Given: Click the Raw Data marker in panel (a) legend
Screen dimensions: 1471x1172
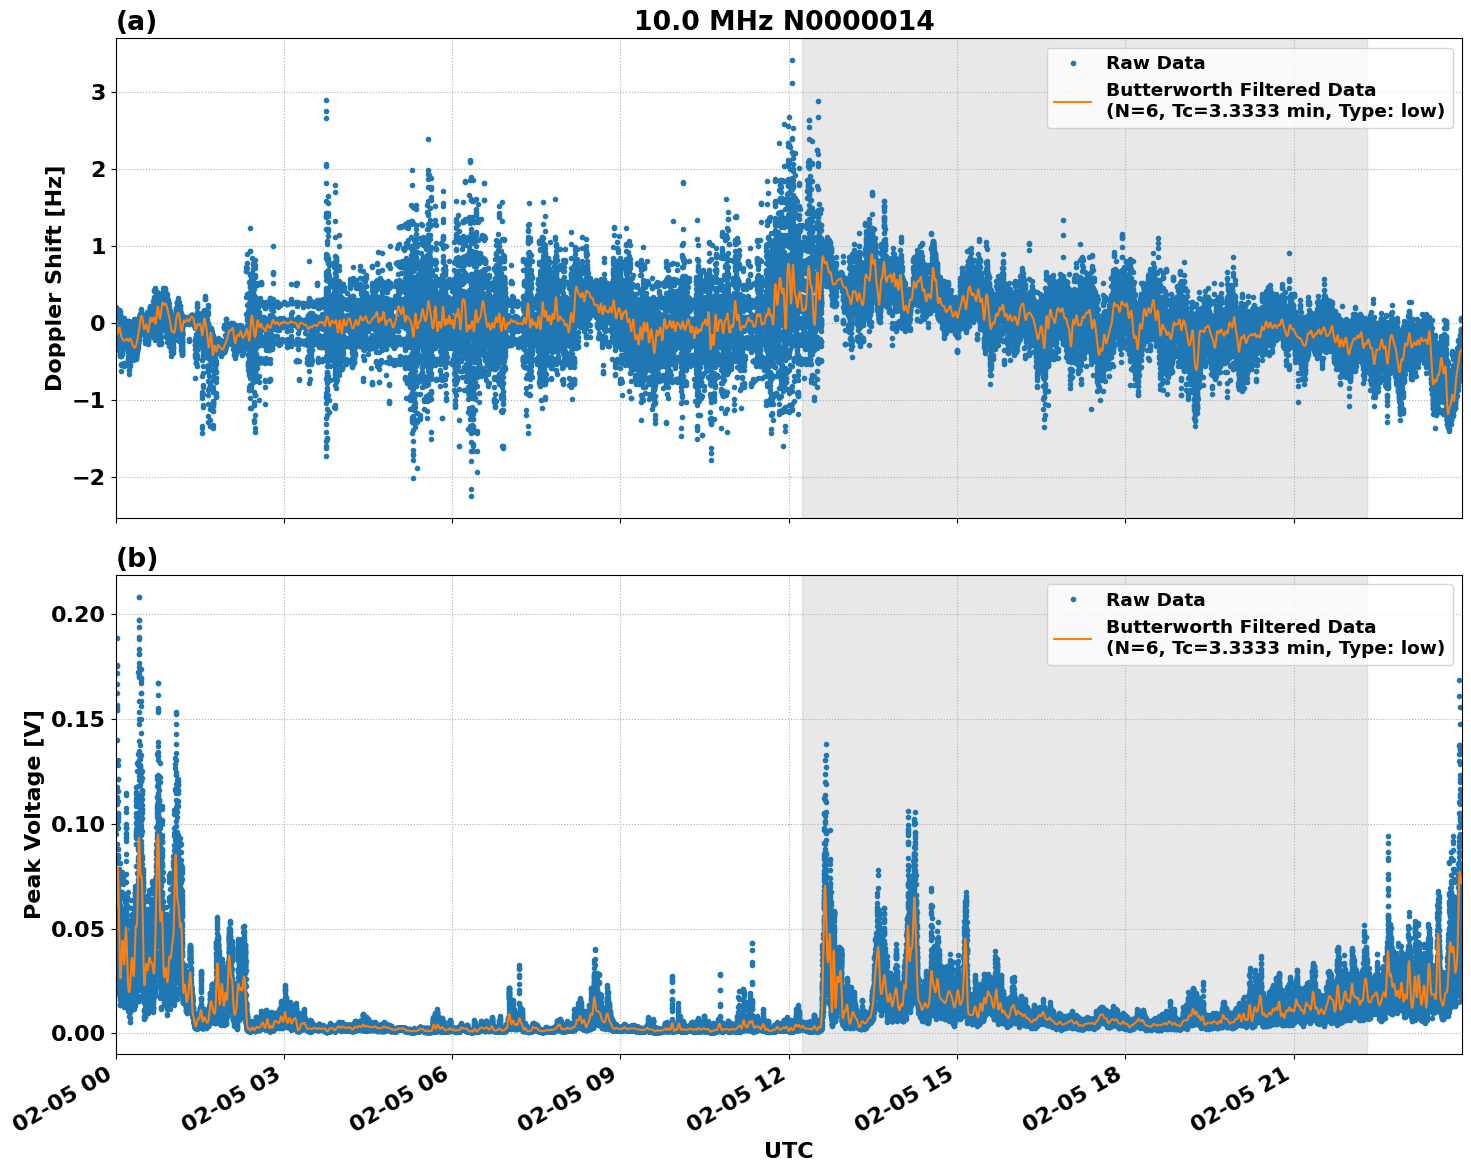Looking at the screenshot, I should tap(1071, 61).
